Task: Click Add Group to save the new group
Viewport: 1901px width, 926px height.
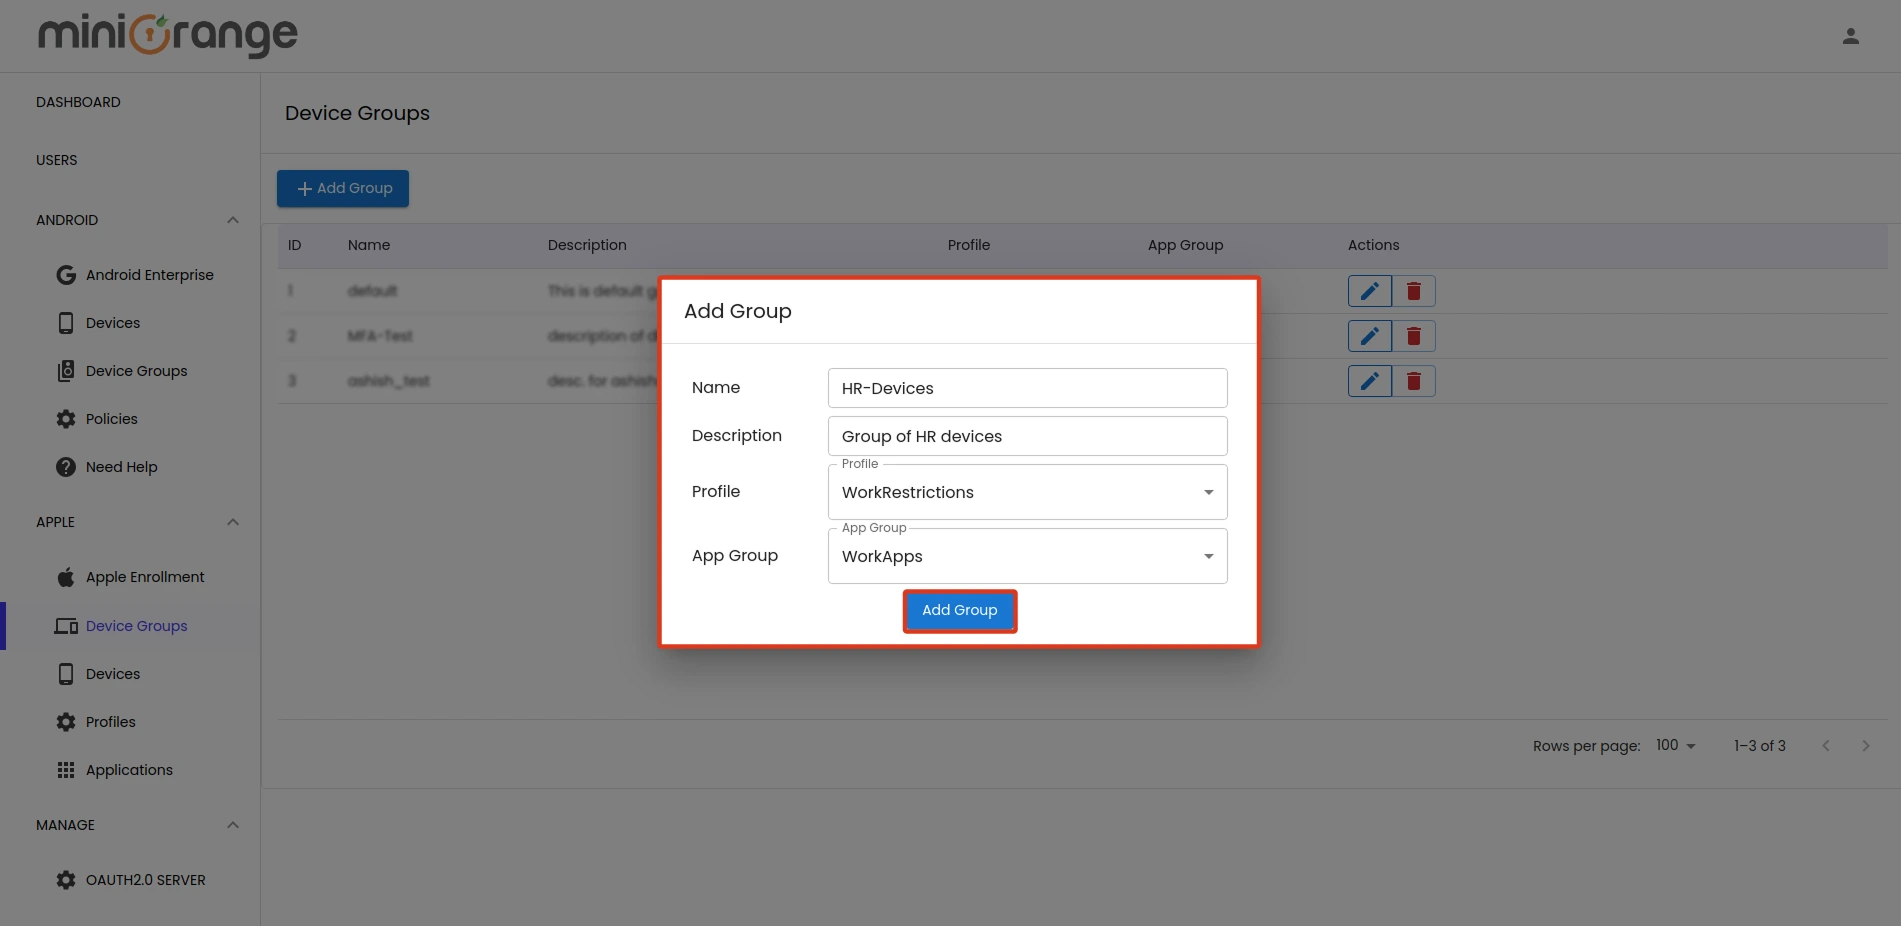Action: (959, 610)
